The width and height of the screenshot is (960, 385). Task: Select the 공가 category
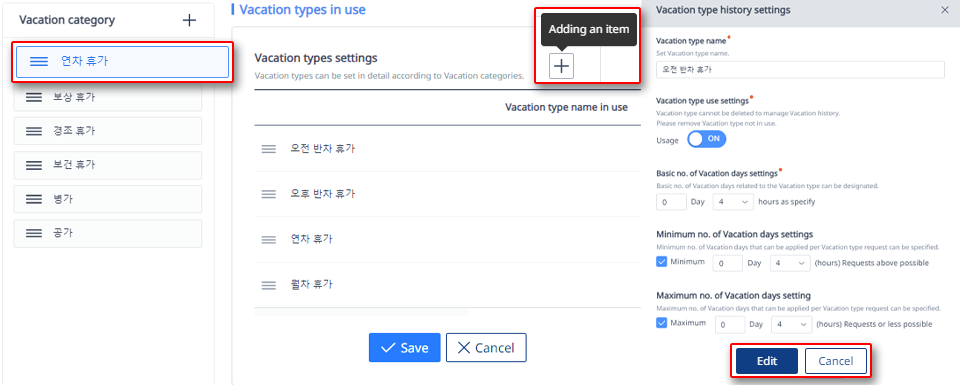tap(108, 233)
